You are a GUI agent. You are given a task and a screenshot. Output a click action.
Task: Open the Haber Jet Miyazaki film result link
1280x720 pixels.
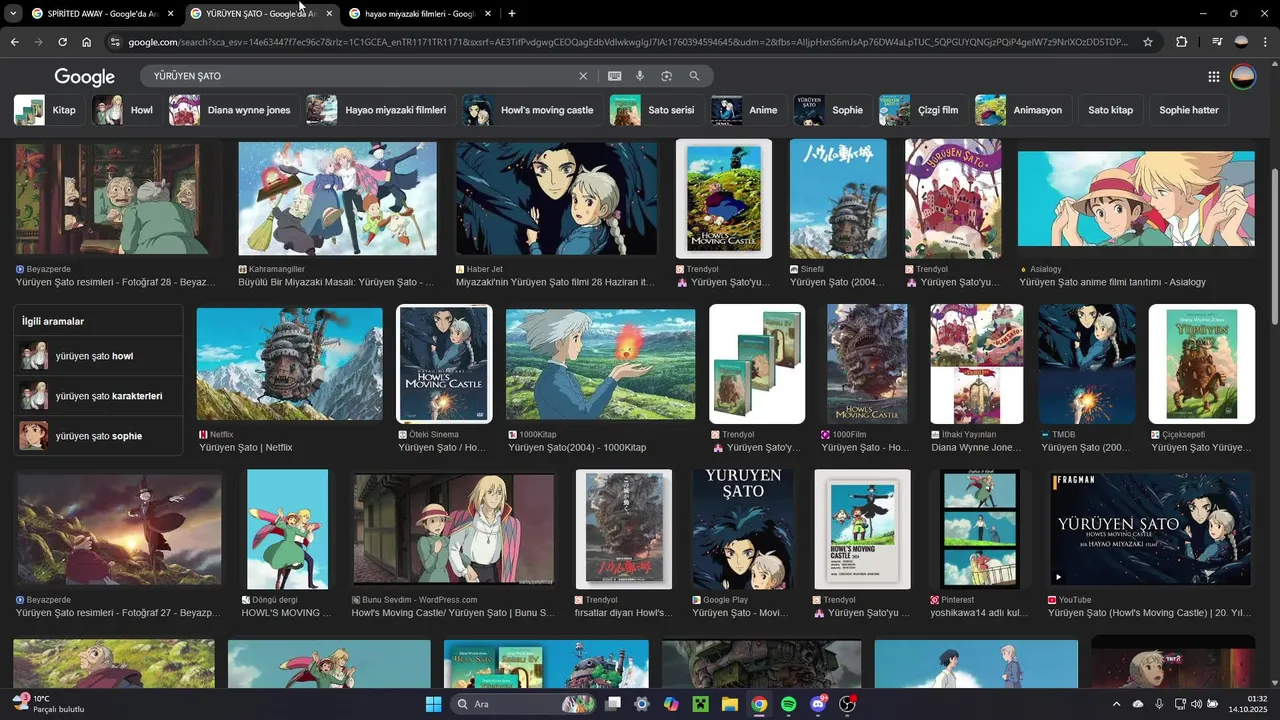tap(555, 282)
